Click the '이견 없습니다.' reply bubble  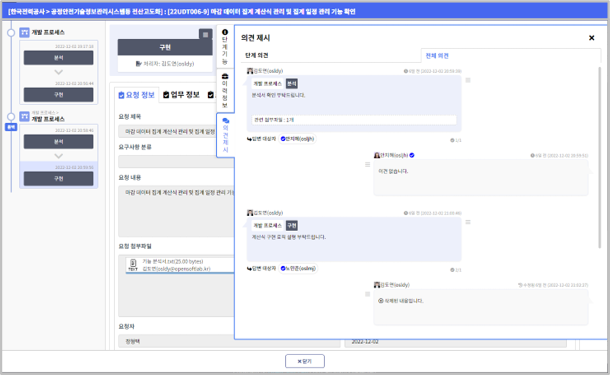[481, 178]
